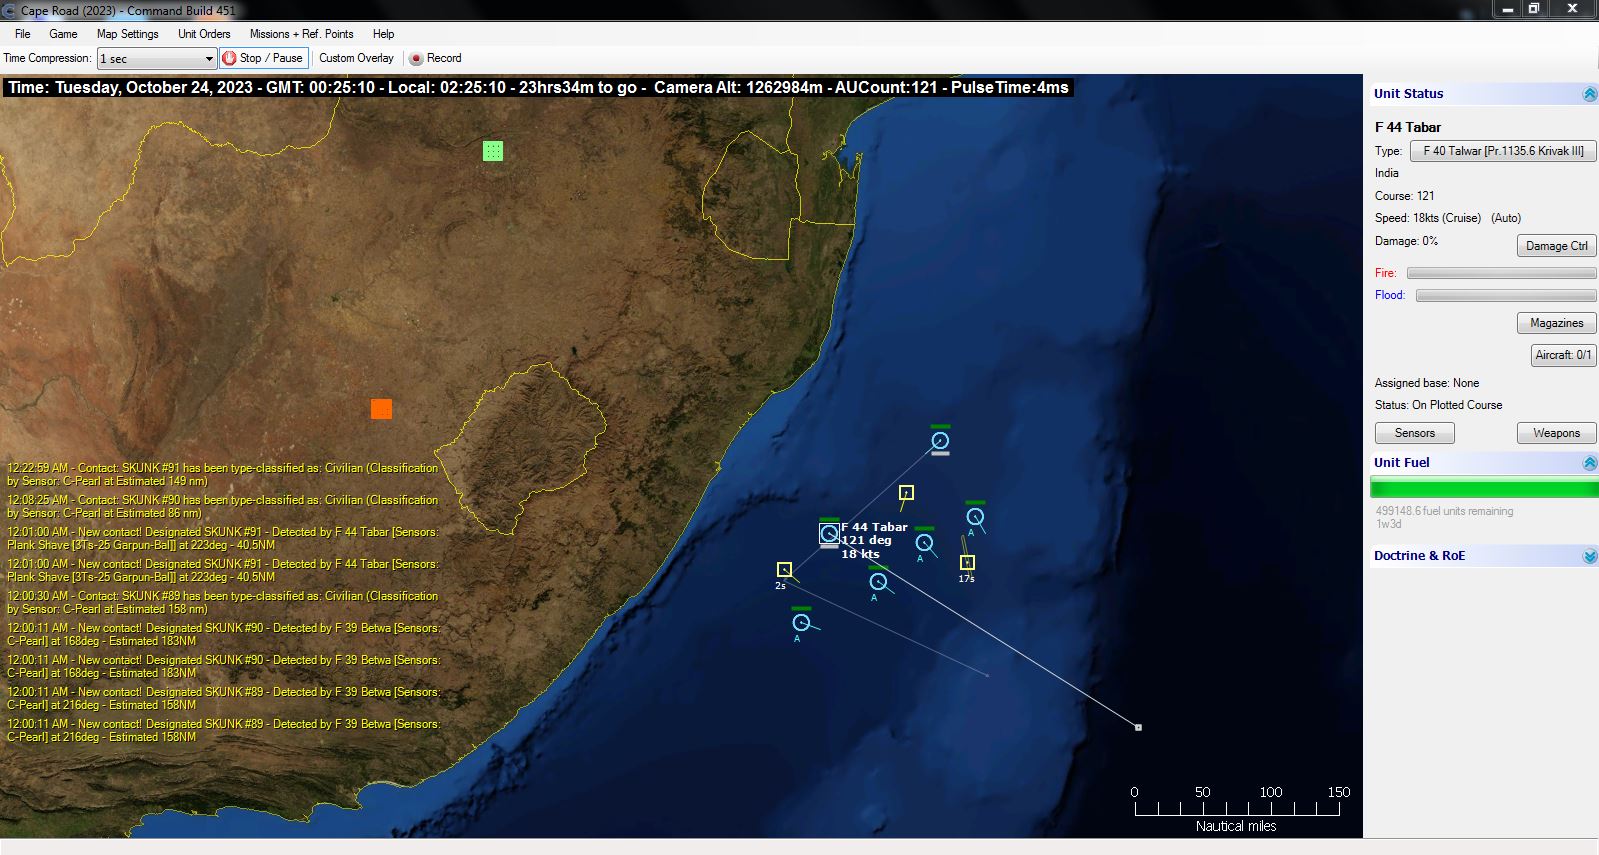1599x855 pixels.
Task: Select yellow contact marker labeled 2s
Action: point(784,570)
